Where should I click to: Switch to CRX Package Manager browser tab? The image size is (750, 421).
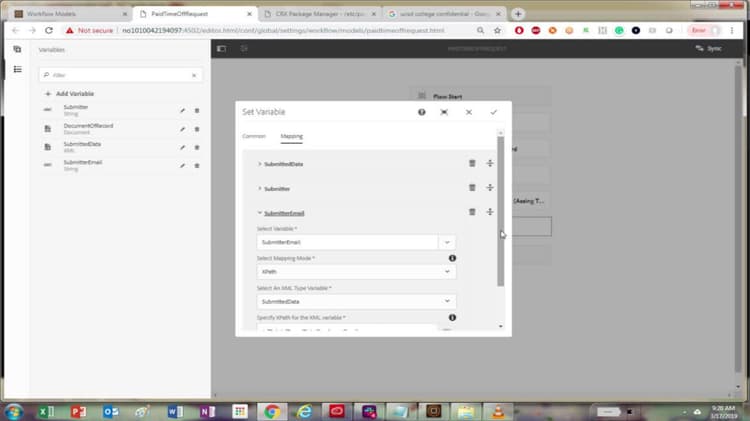[x=320, y=14]
